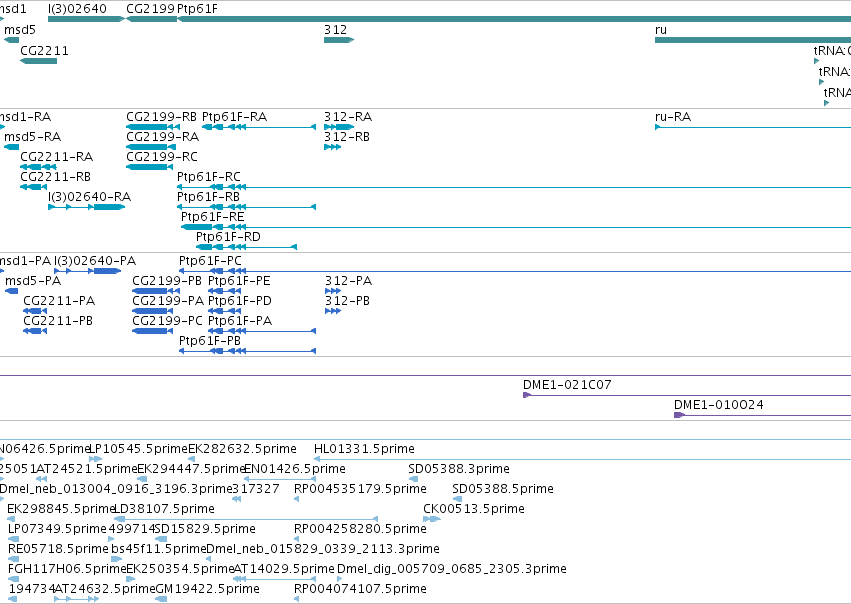The image size is (851, 604).
Task: Click EST label LP10545.5prime
Action: (138, 449)
